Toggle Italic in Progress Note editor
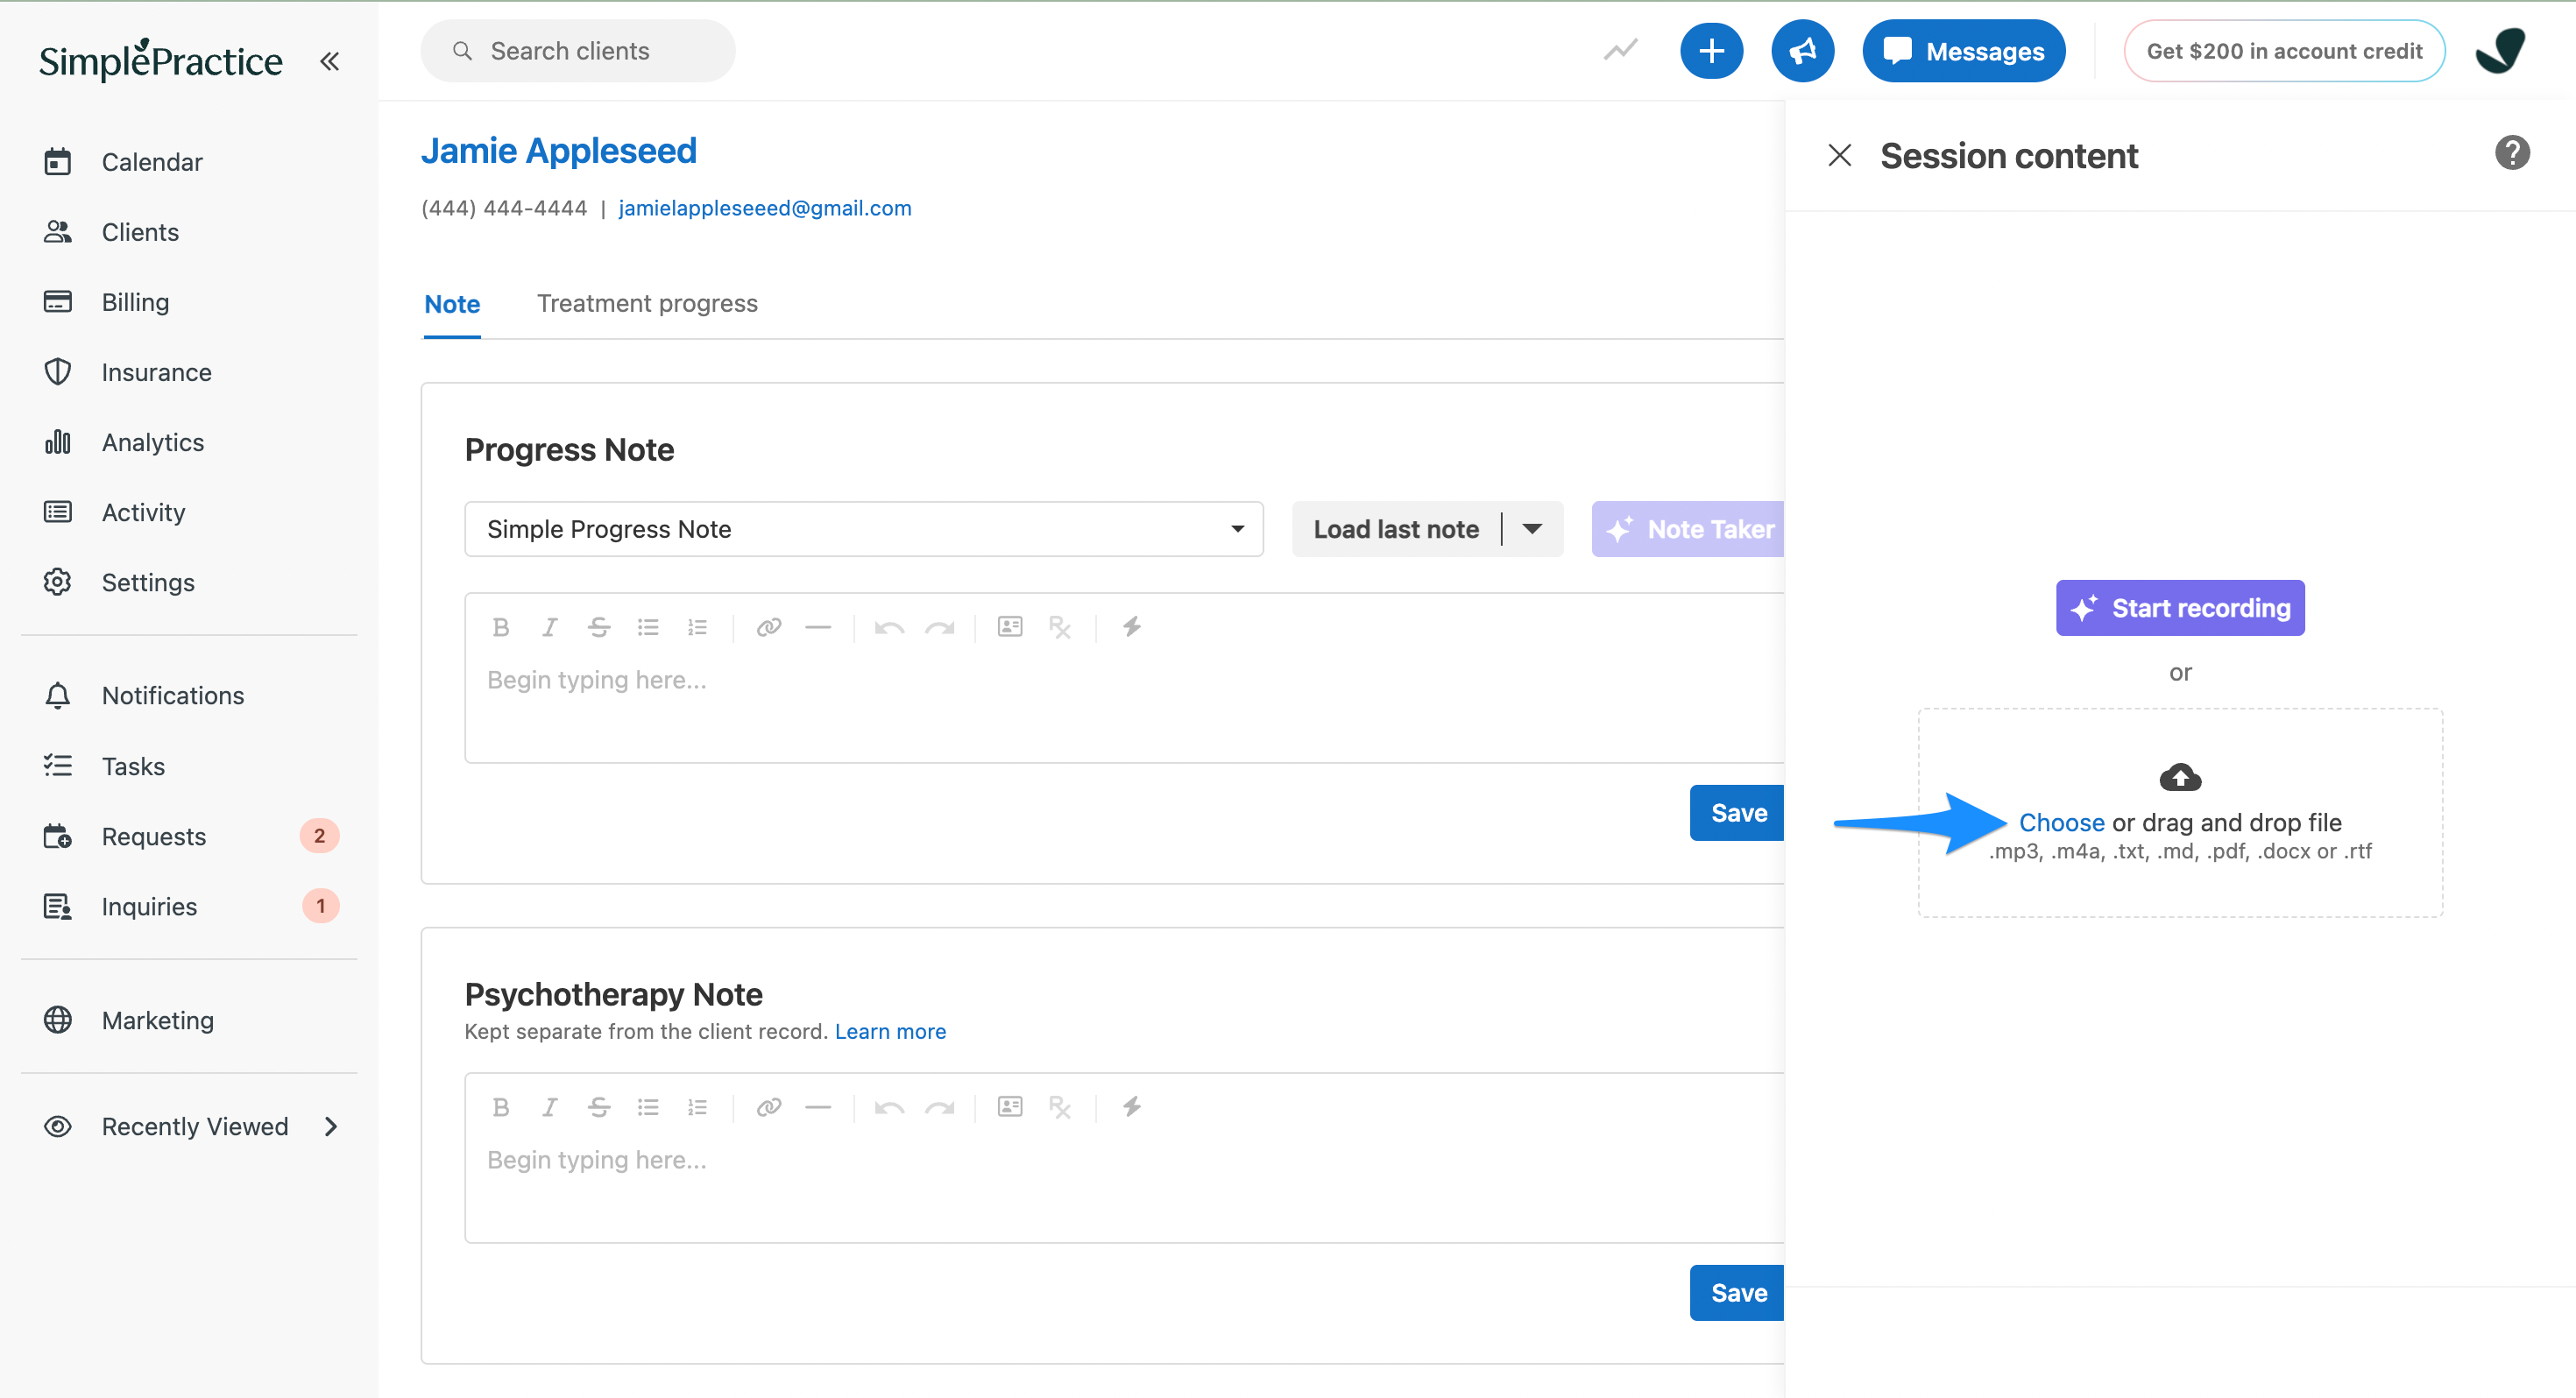The width and height of the screenshot is (2576, 1398). point(549,627)
